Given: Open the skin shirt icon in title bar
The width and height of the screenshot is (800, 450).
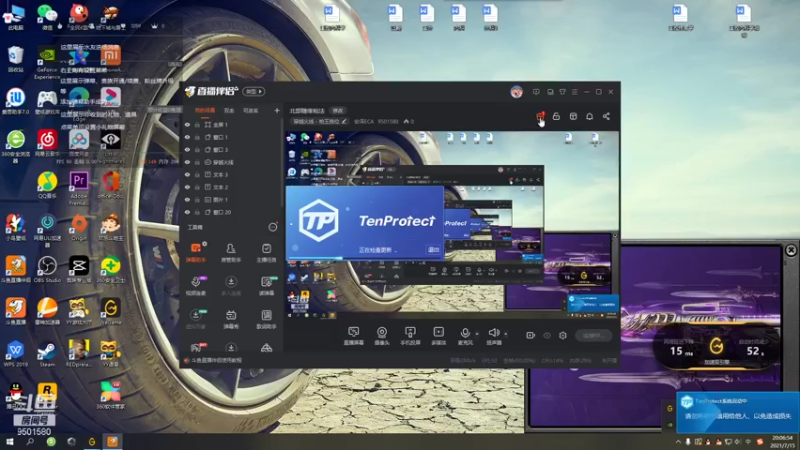Looking at the screenshot, I should point(562,92).
